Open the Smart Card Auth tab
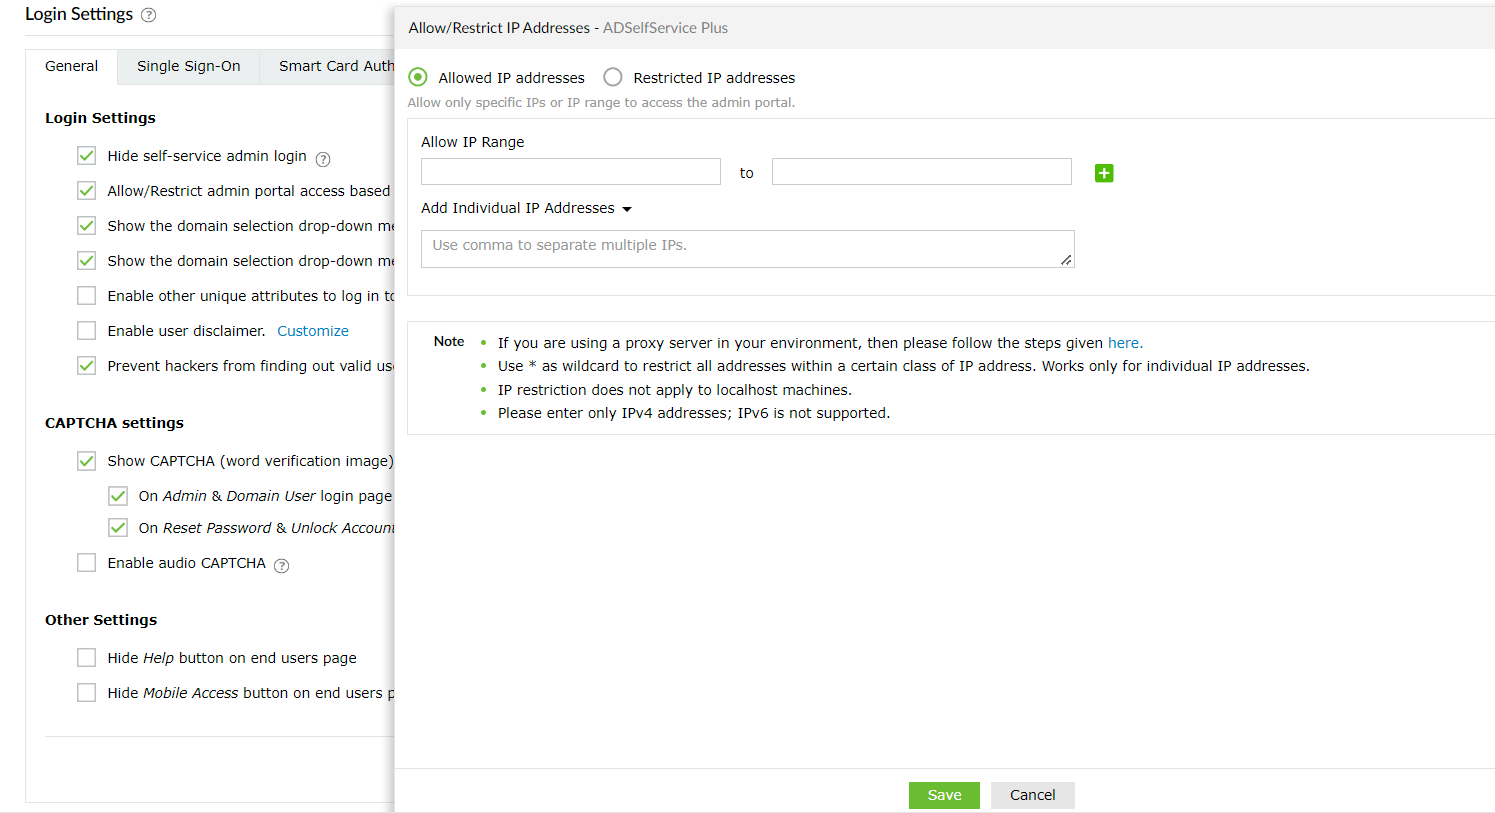1495x813 pixels. [335, 66]
